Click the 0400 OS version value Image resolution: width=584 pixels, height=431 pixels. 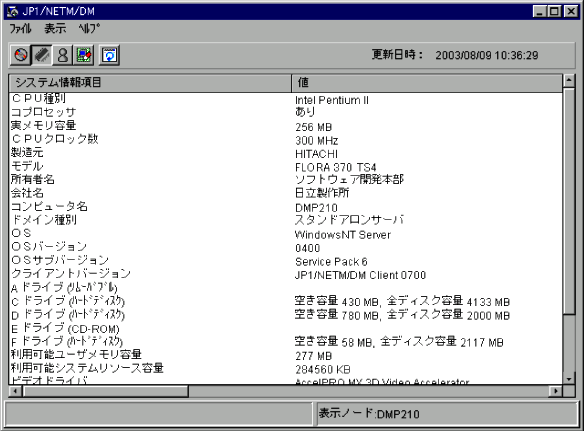[308, 248]
